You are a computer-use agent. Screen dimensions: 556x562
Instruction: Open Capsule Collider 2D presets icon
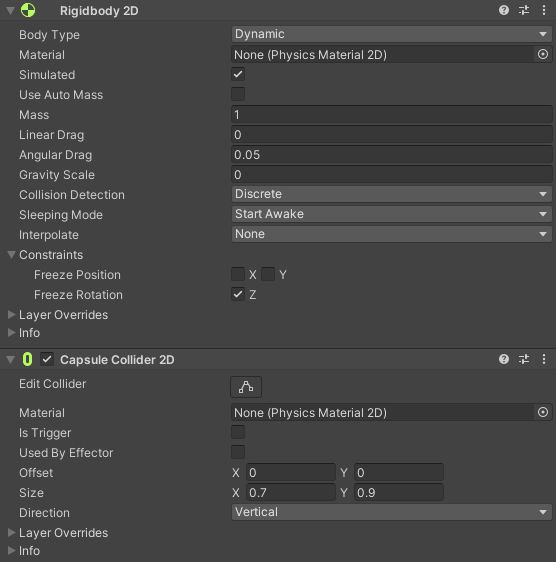tap(524, 359)
